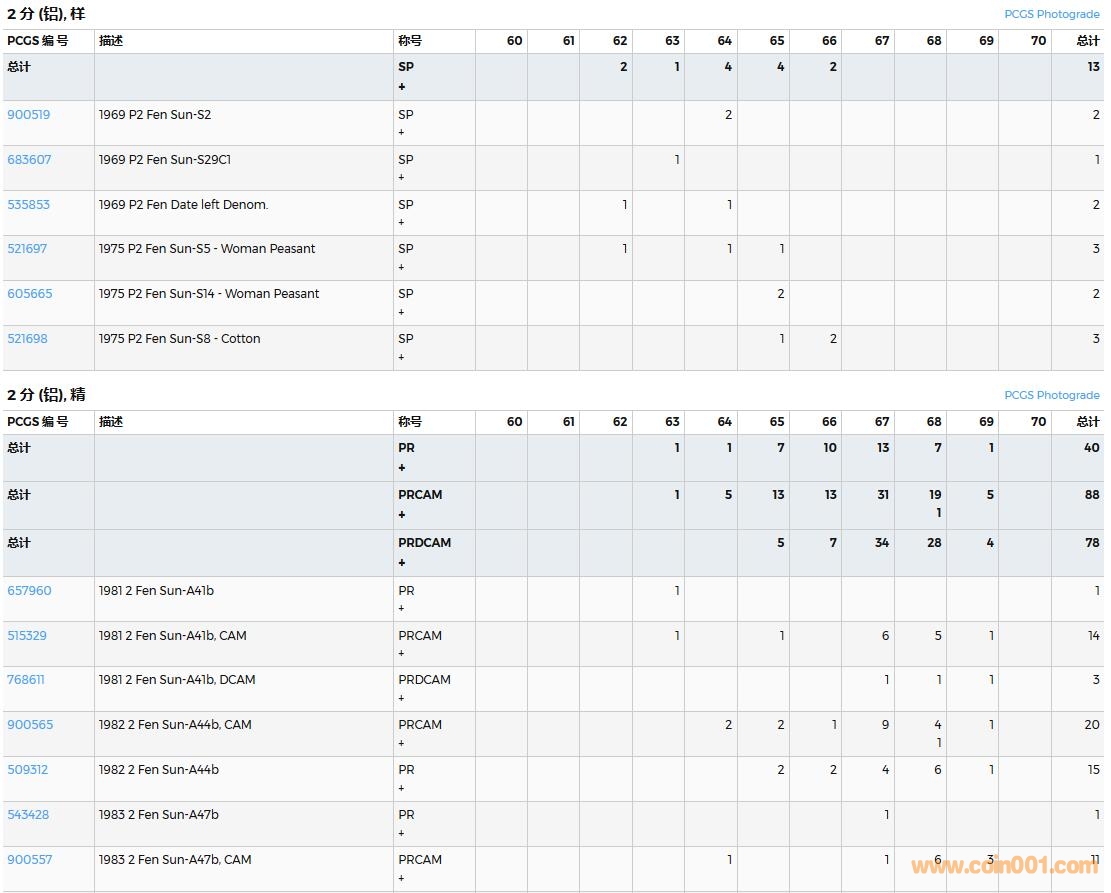
Task: Open PCGS number 509312 link
Action: tap(27, 770)
